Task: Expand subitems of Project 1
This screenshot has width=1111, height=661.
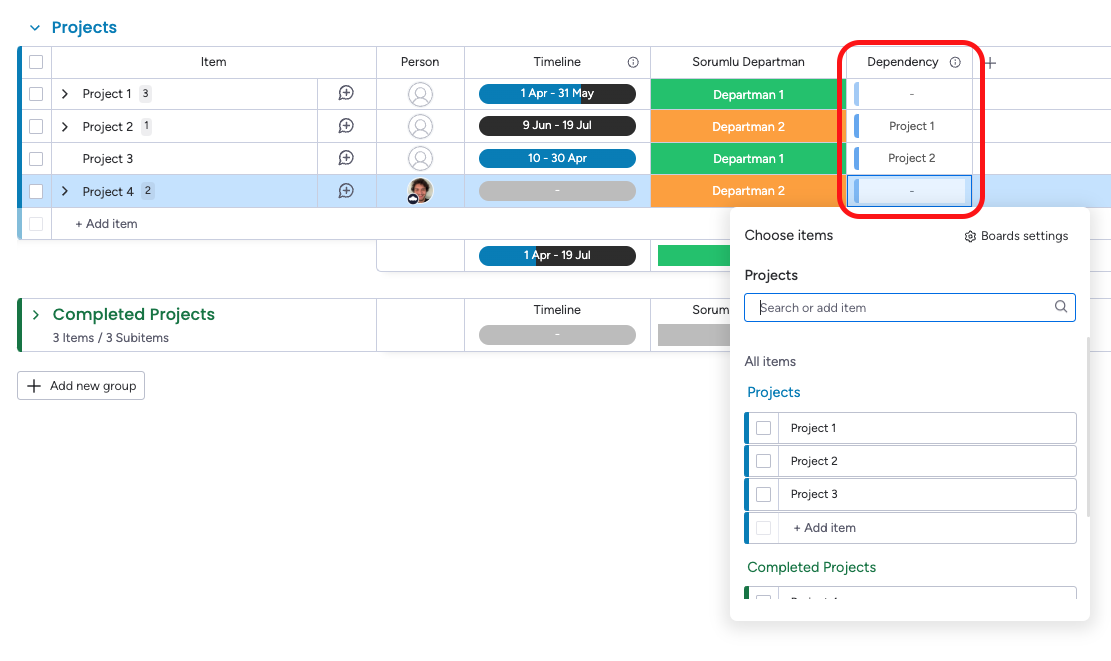Action: [64, 94]
